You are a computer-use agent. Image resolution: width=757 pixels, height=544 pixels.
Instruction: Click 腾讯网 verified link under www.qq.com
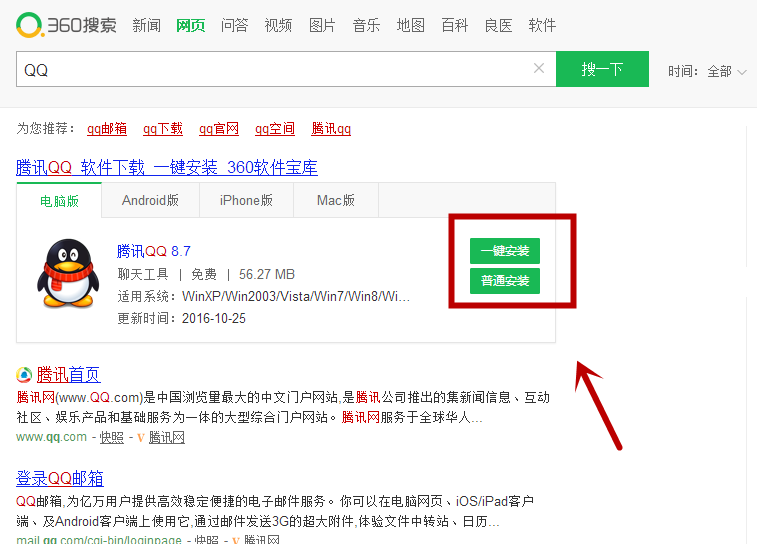[167, 437]
